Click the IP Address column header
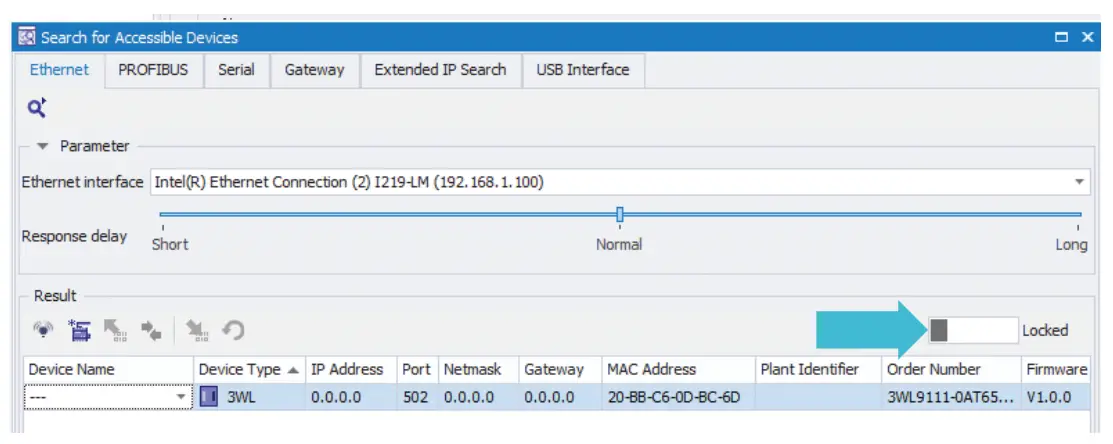 pos(351,370)
